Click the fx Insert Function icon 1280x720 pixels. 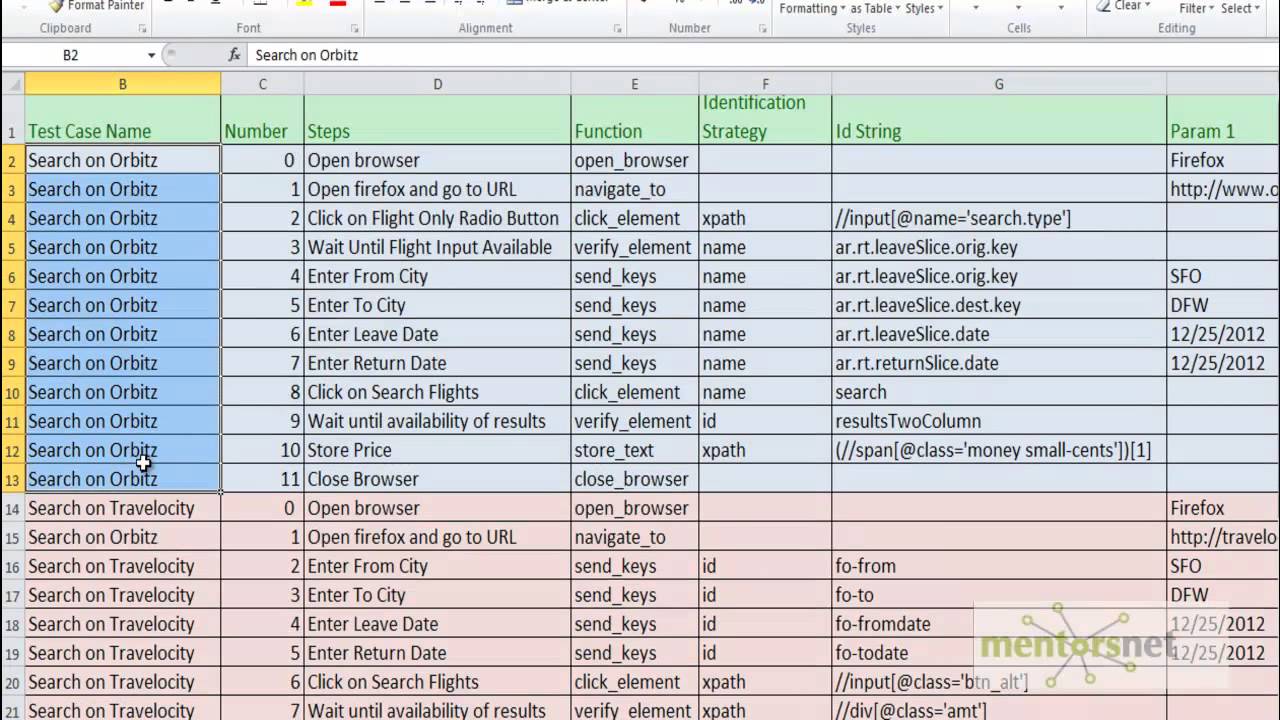click(x=234, y=55)
